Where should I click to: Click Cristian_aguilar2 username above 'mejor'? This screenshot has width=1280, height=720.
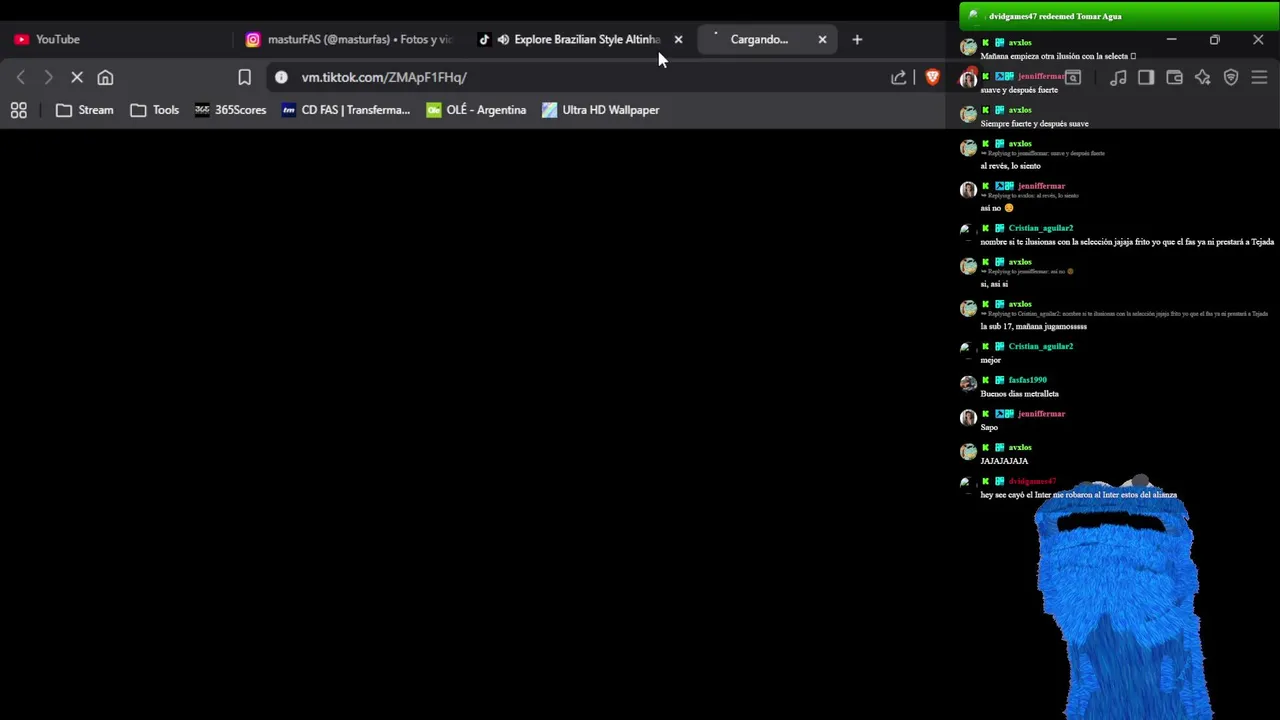click(1040, 346)
